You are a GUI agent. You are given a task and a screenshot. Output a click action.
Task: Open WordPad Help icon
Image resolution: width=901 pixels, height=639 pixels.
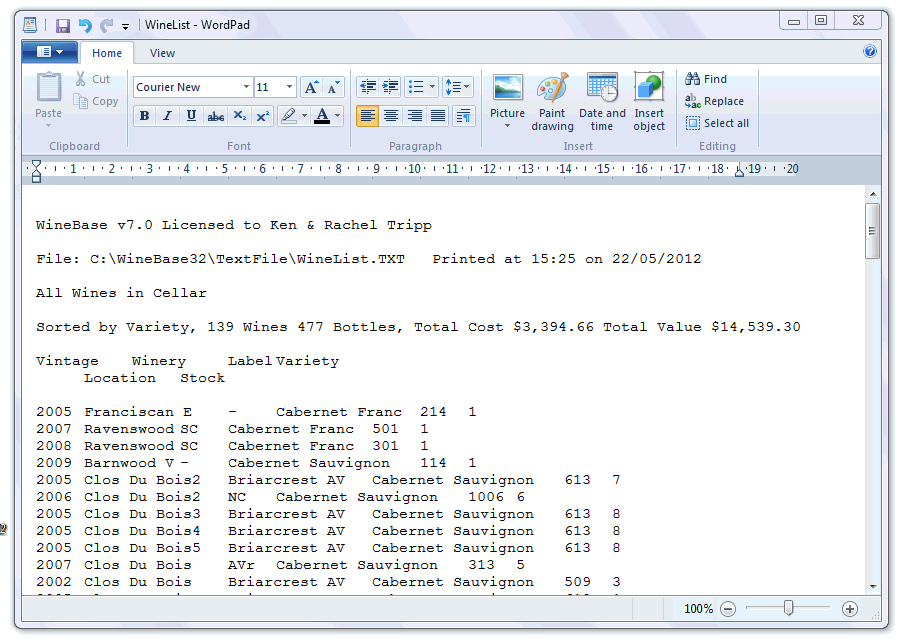pos(870,52)
